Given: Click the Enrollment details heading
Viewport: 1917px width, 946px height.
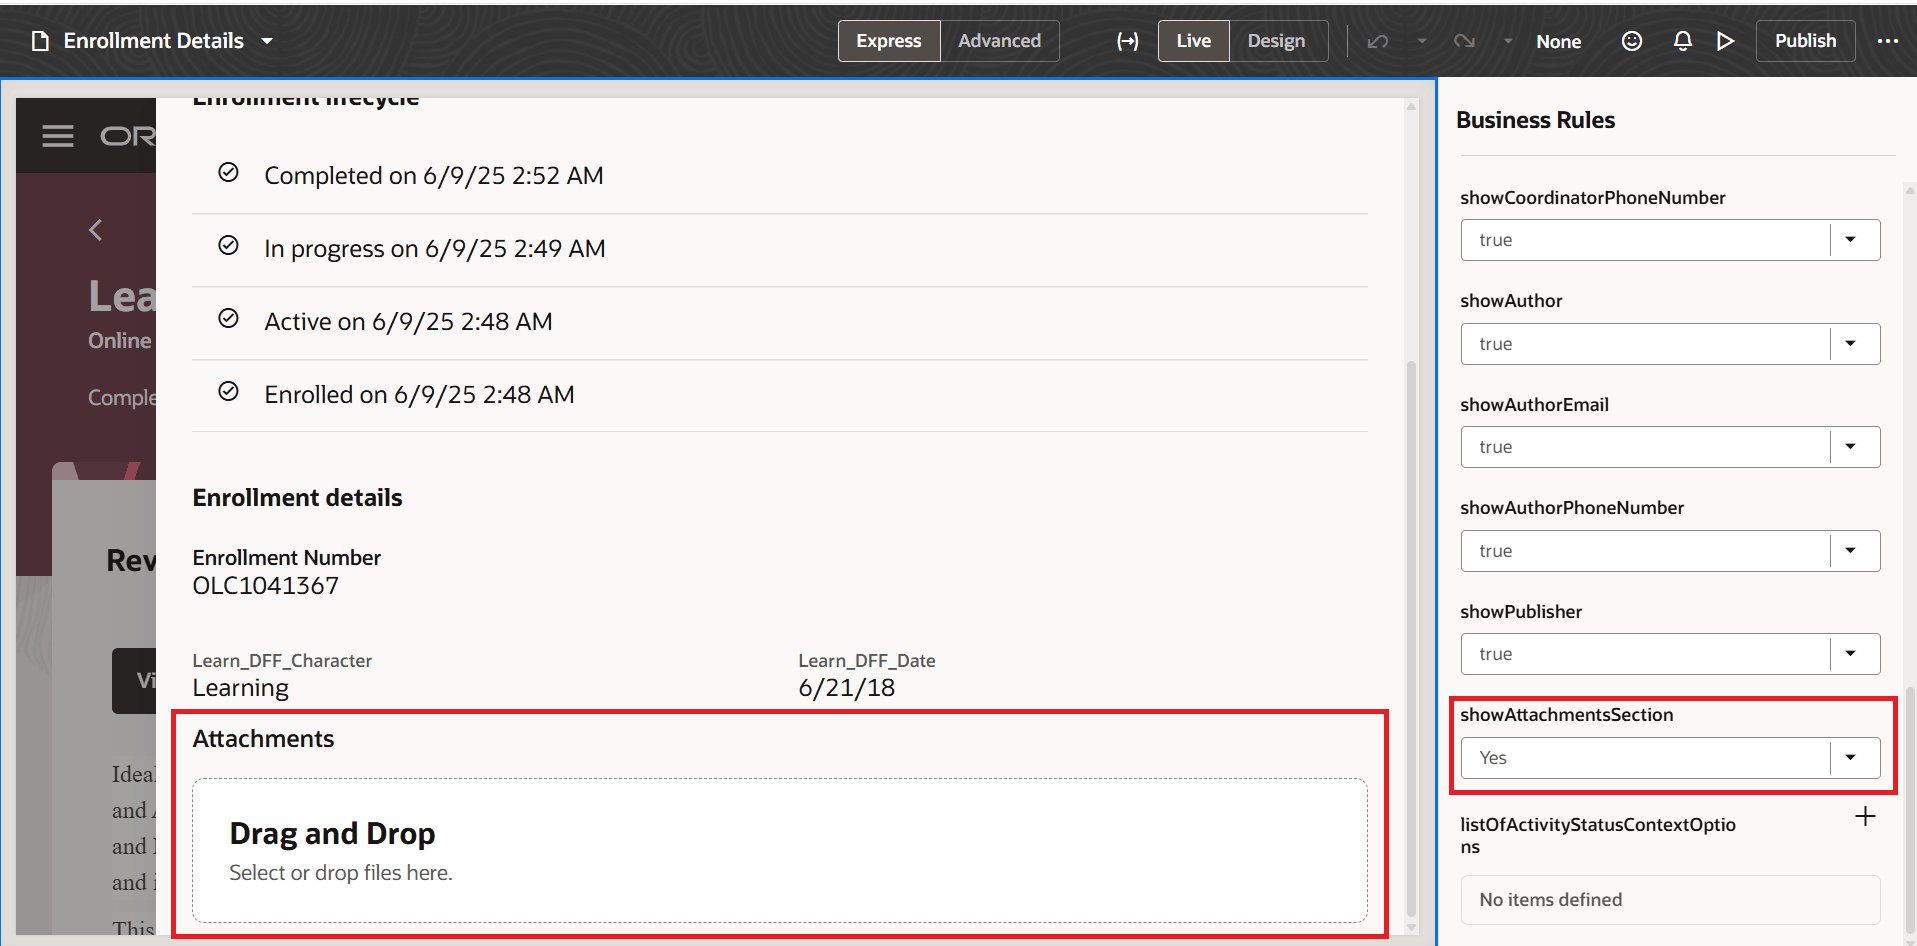Looking at the screenshot, I should [297, 498].
